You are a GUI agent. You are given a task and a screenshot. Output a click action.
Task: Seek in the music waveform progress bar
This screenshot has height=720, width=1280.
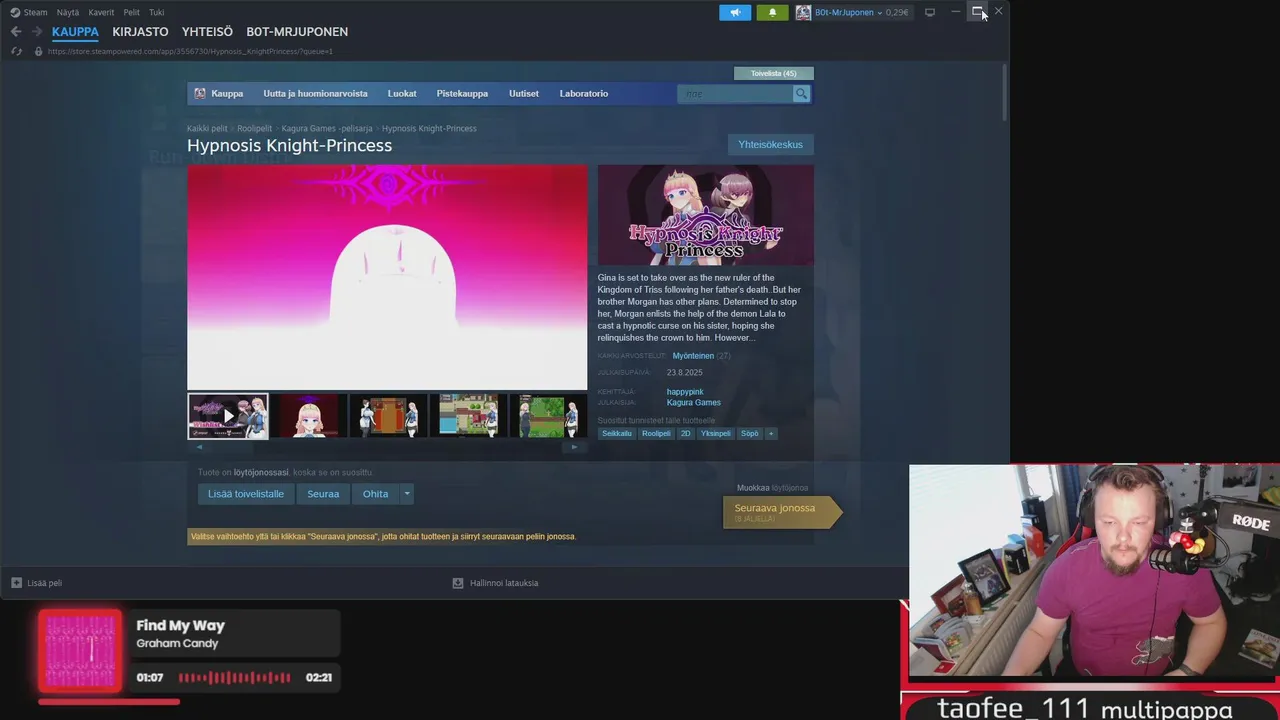(x=235, y=678)
